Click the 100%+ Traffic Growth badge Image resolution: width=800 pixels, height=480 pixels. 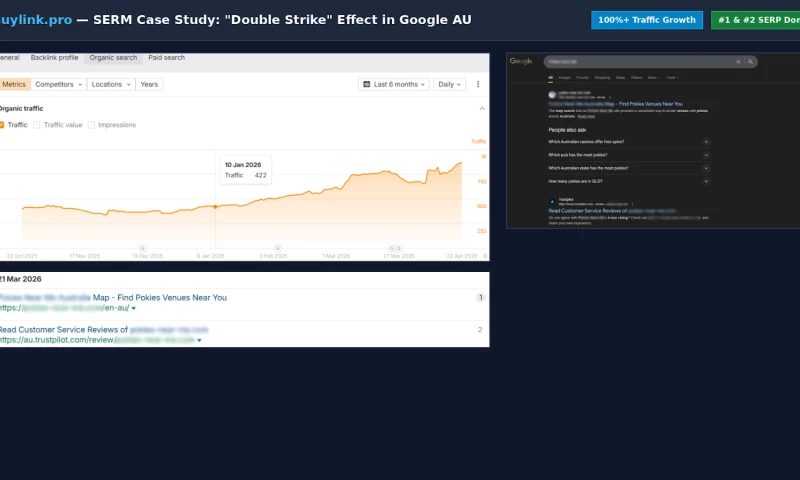(x=646, y=20)
